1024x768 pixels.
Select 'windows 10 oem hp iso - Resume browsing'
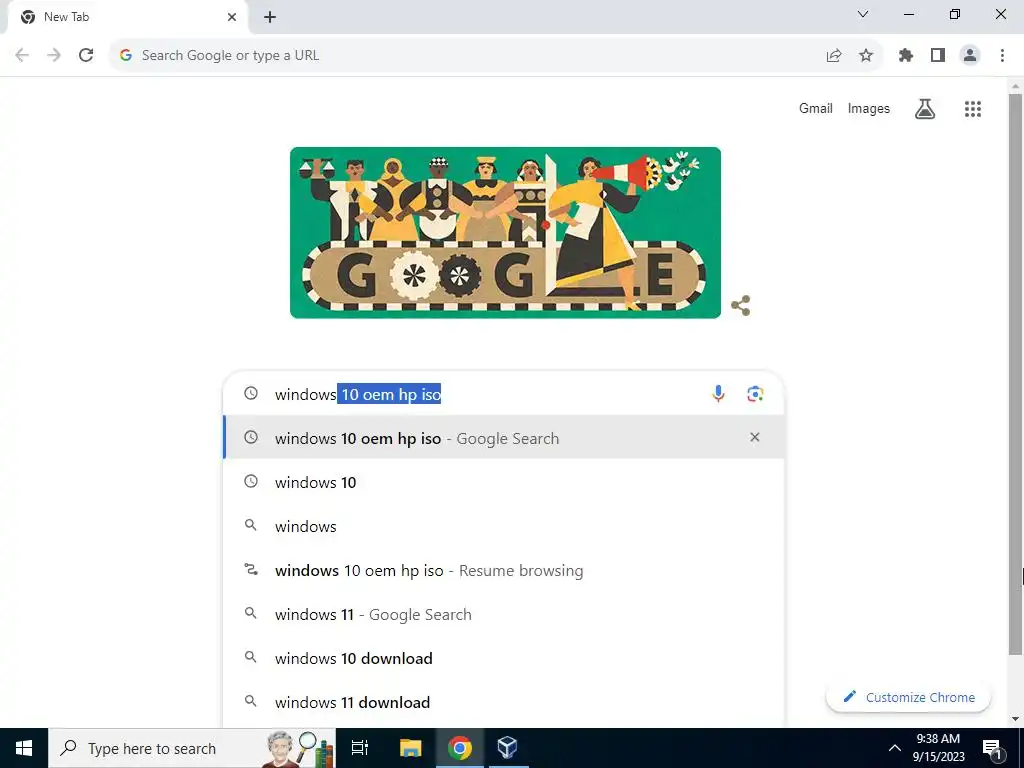click(504, 570)
